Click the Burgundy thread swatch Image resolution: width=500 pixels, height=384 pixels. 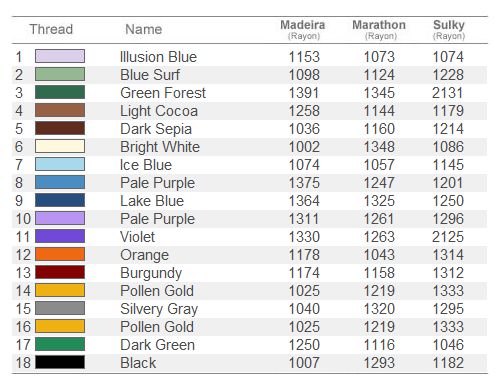(60, 272)
